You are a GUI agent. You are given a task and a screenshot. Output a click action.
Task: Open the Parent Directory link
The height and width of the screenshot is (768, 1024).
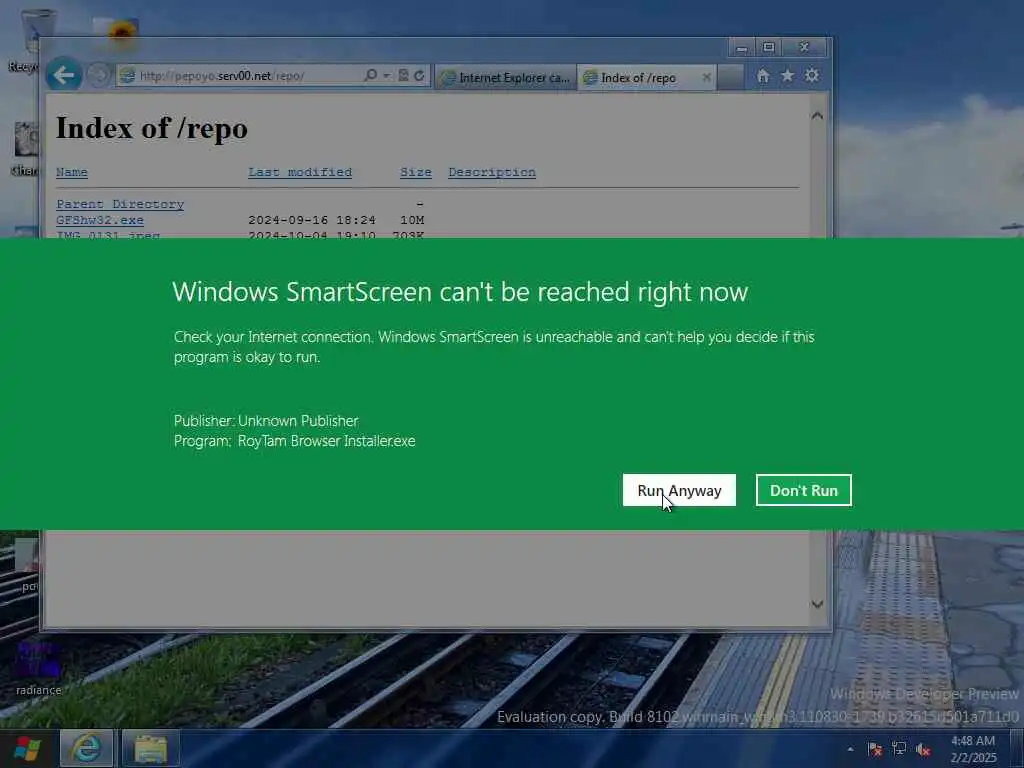tap(120, 204)
